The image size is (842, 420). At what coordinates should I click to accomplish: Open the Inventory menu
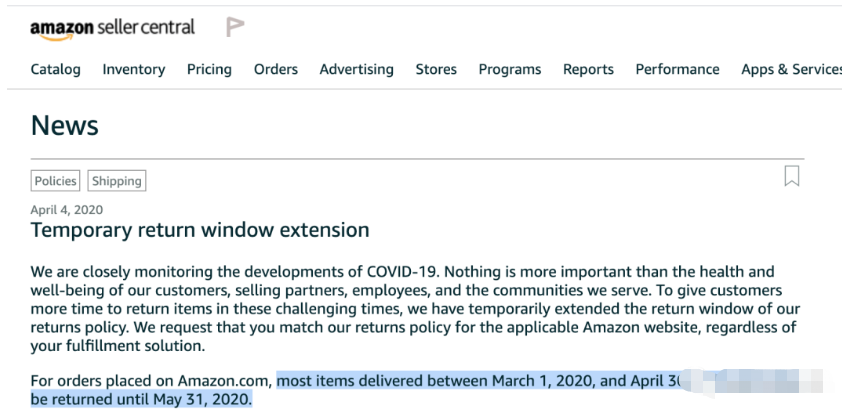coord(134,69)
